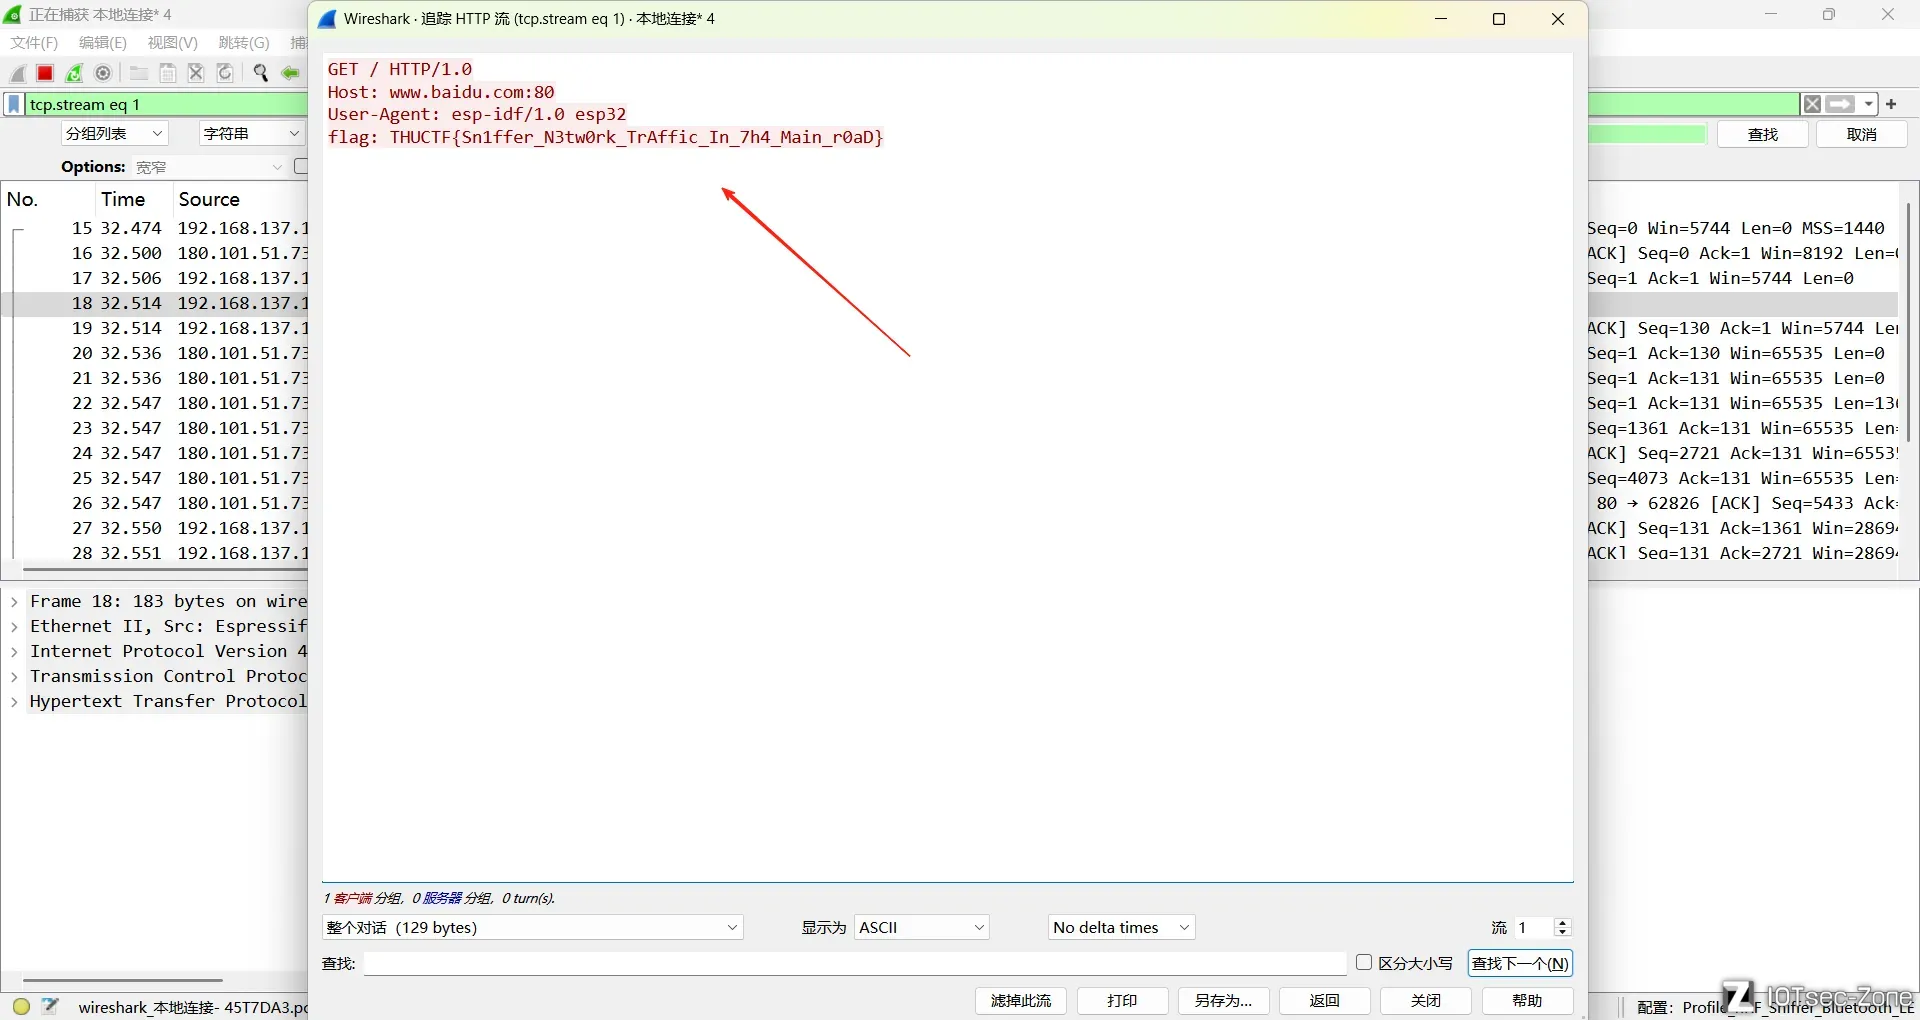The image size is (1920, 1020).
Task: Click the wireshark_本地连接 file name in status bar
Action: point(193,1007)
